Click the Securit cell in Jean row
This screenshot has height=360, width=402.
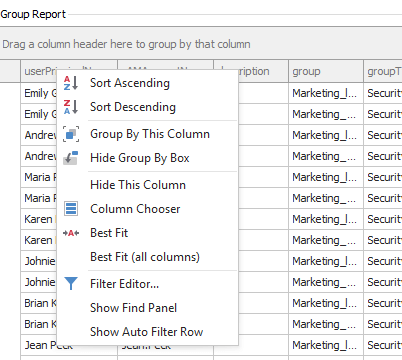(x=383, y=345)
